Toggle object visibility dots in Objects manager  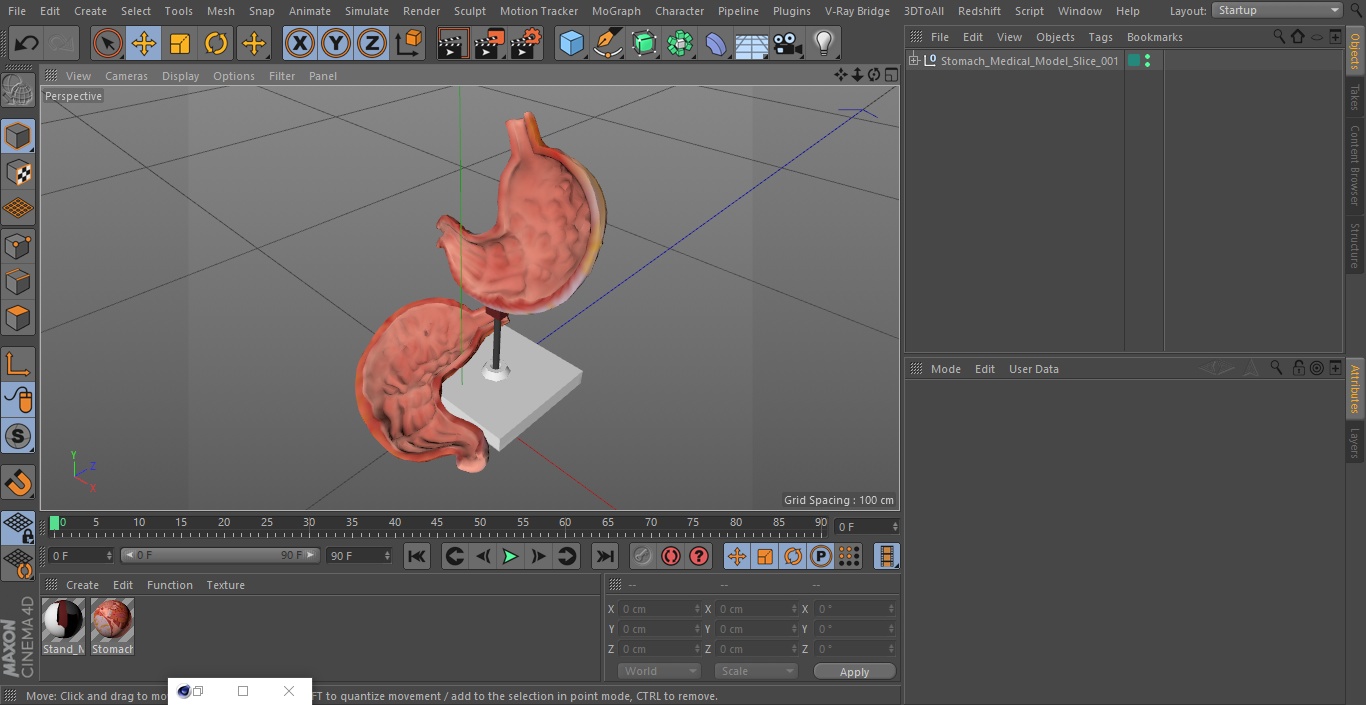pos(1147,61)
